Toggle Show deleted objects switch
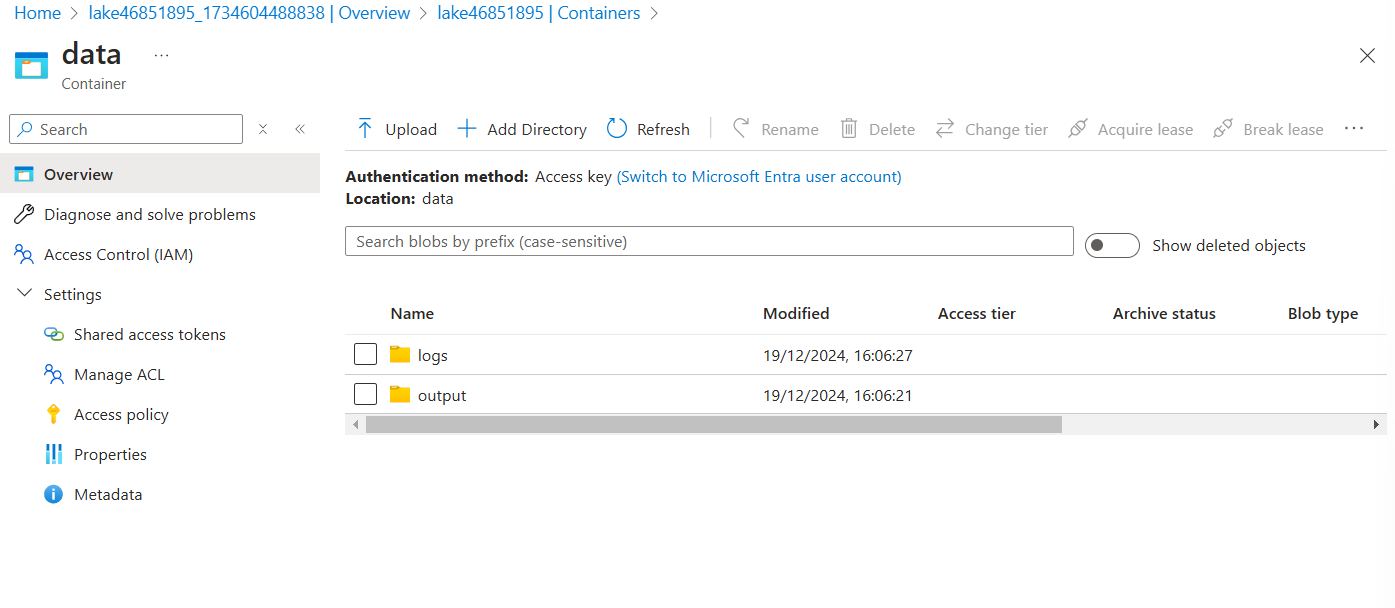 pyautogui.click(x=1112, y=245)
